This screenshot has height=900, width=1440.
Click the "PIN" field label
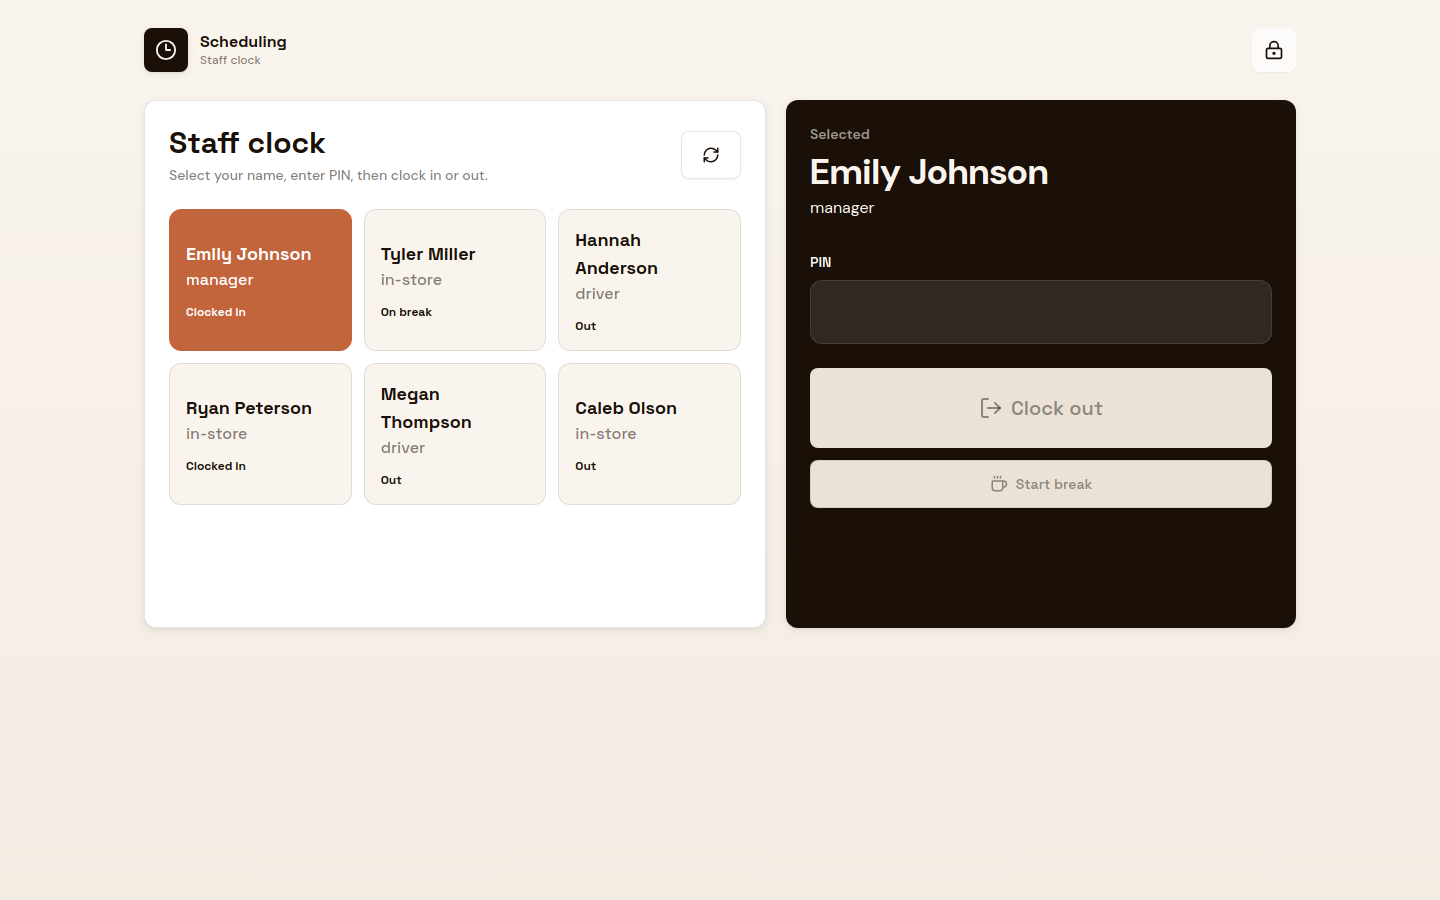820,262
